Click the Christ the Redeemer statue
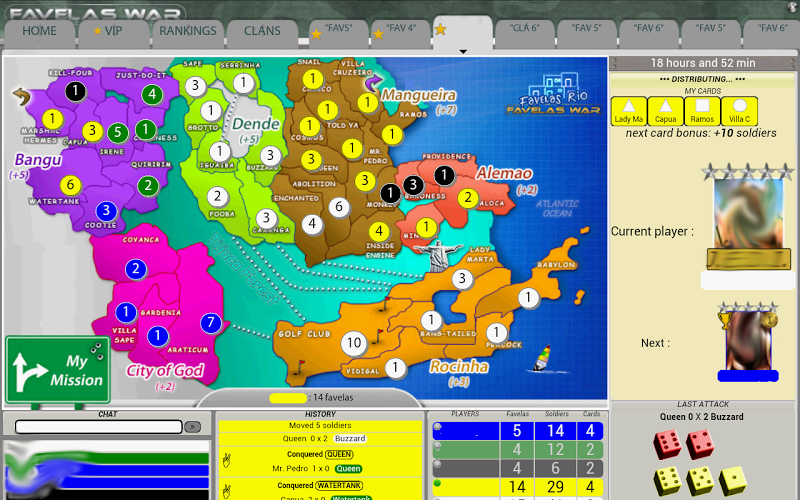Viewport: 800px width, 500px height. pyautogui.click(x=434, y=256)
